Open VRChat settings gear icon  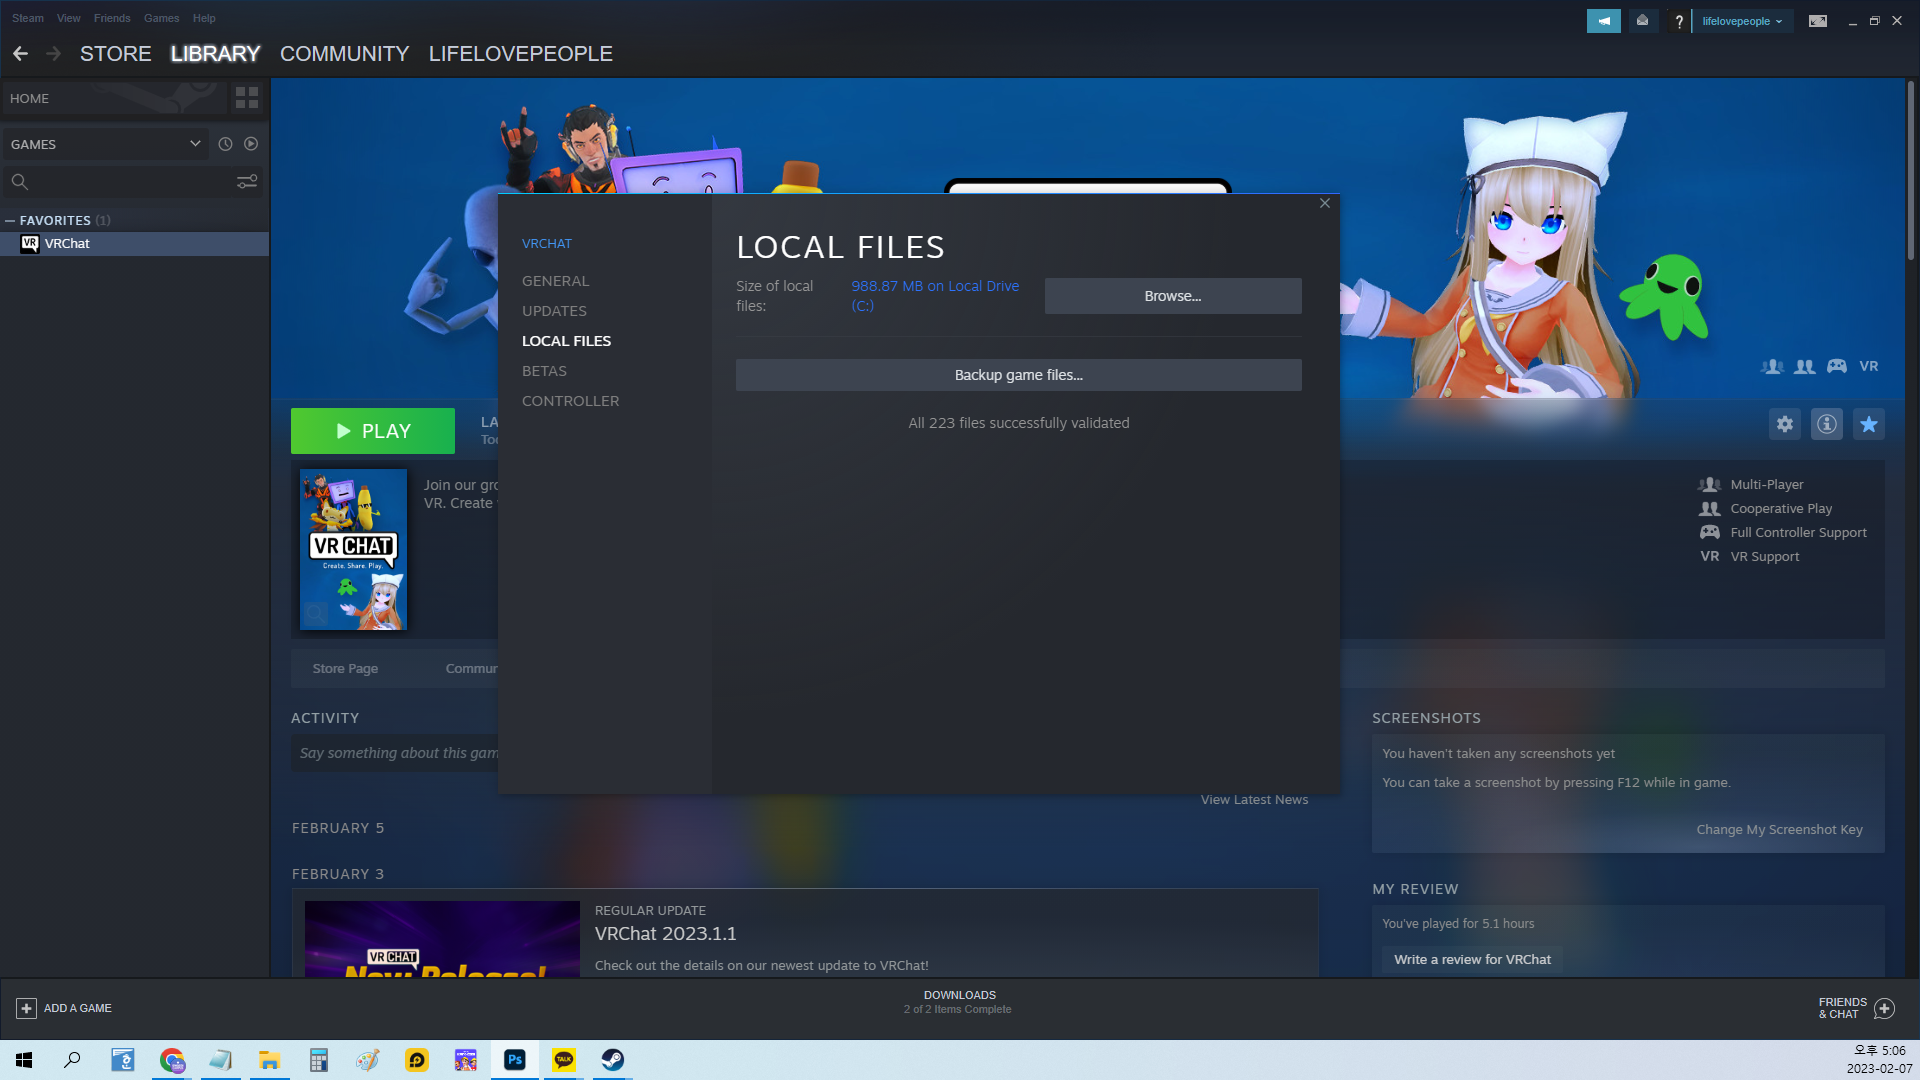point(1785,424)
